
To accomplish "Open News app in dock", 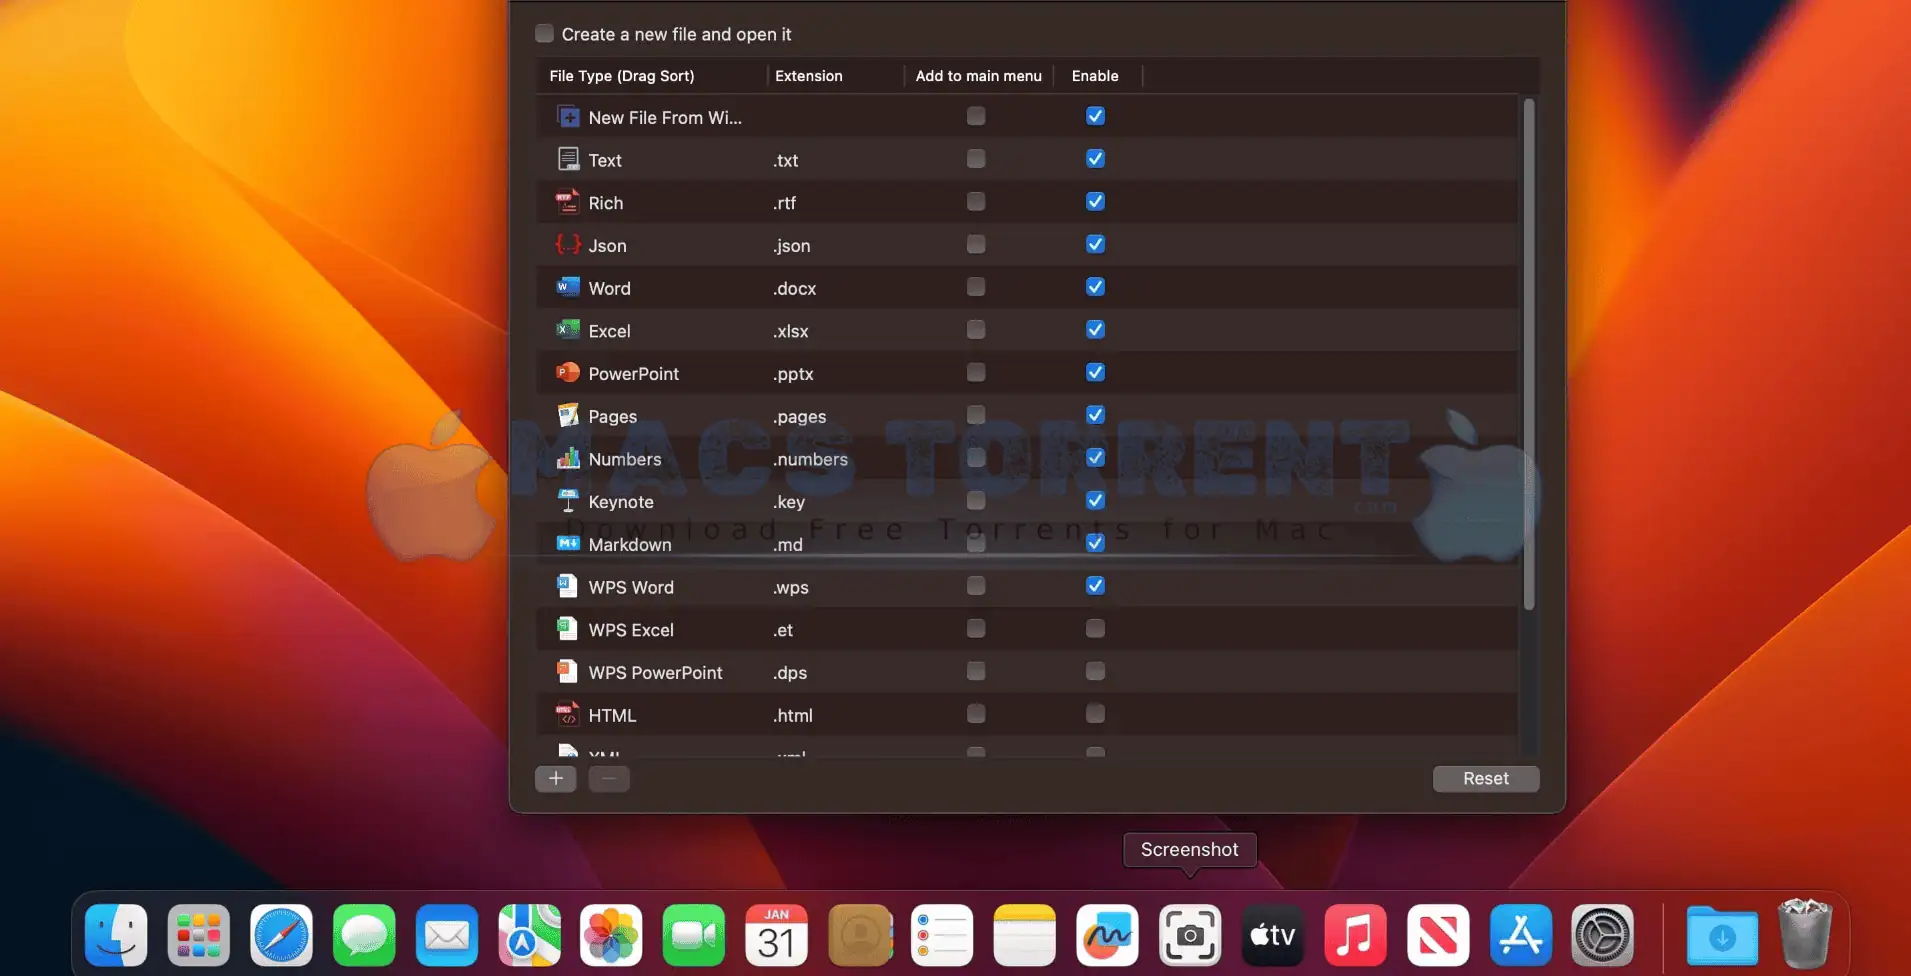I will tap(1438, 936).
